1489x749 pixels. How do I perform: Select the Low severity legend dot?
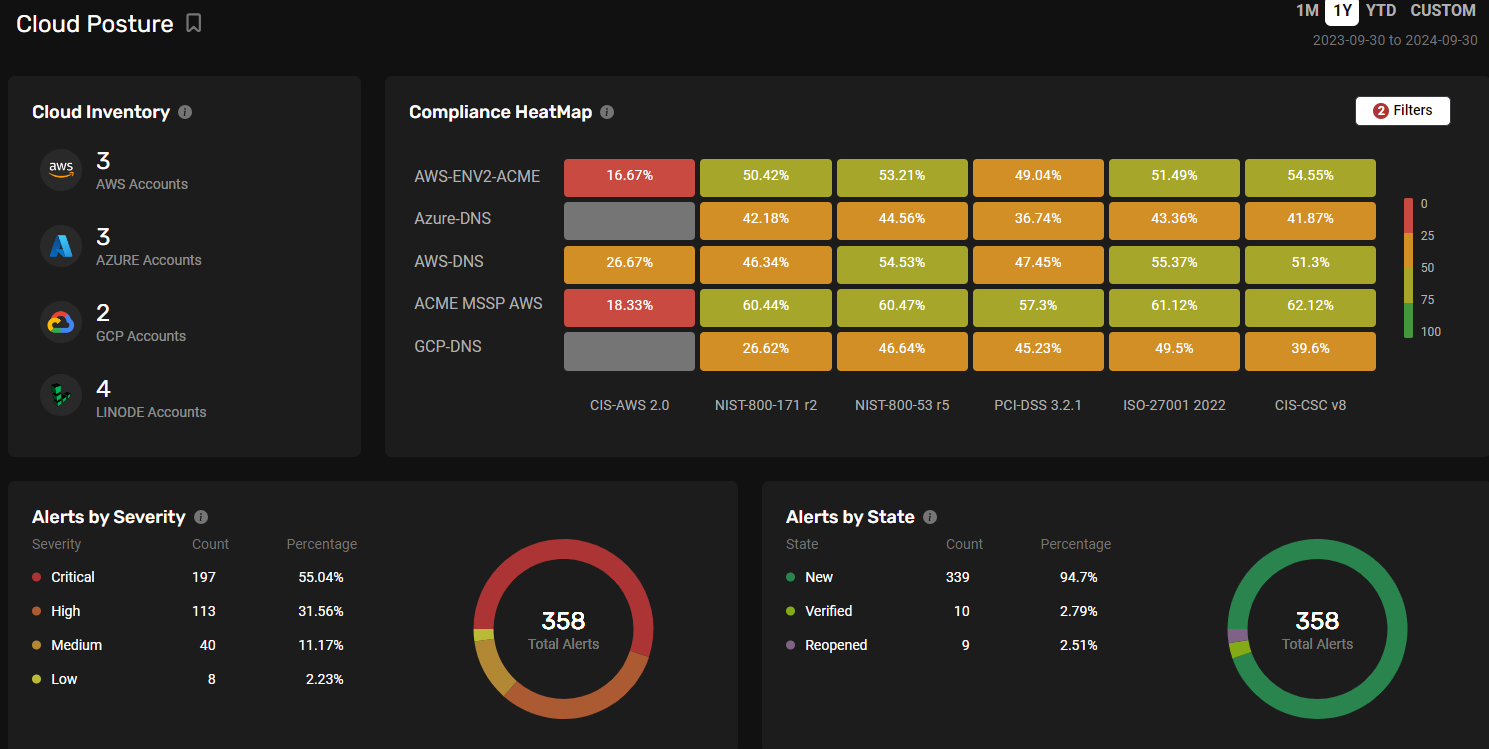(x=37, y=679)
